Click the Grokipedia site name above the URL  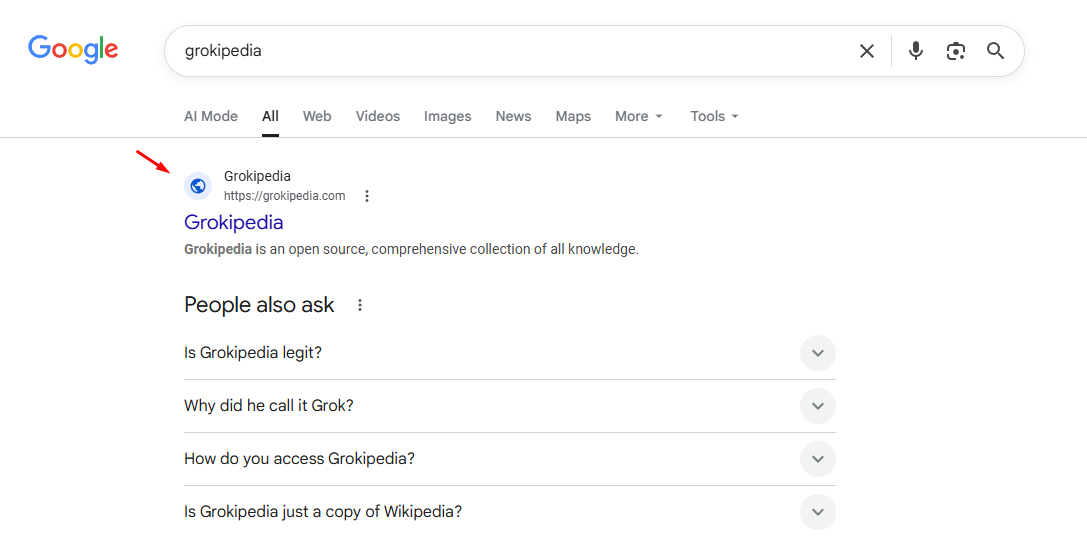point(257,177)
